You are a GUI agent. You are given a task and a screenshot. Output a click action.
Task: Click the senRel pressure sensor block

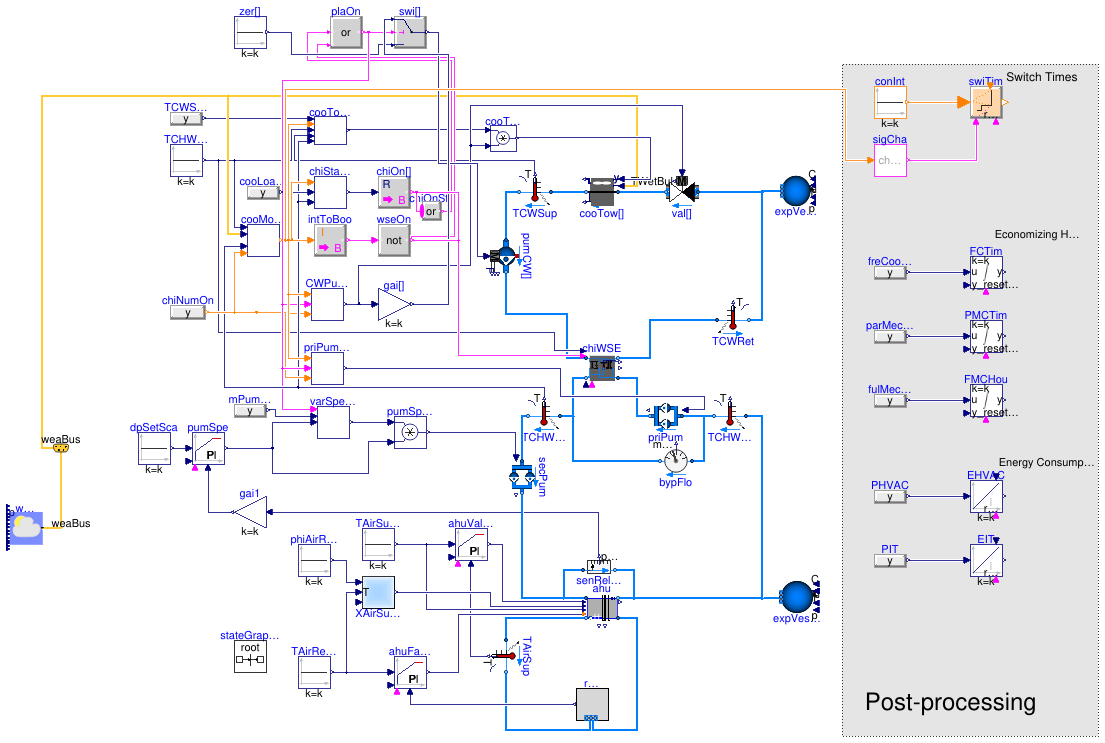tap(601, 566)
